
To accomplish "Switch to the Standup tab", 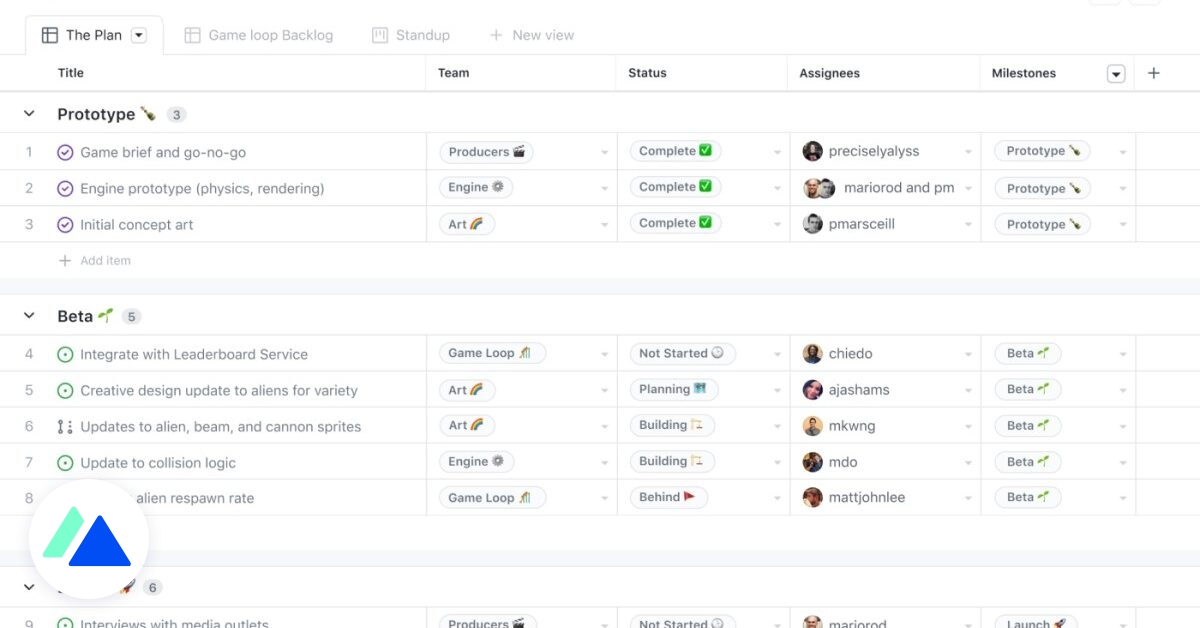I will (410, 34).
